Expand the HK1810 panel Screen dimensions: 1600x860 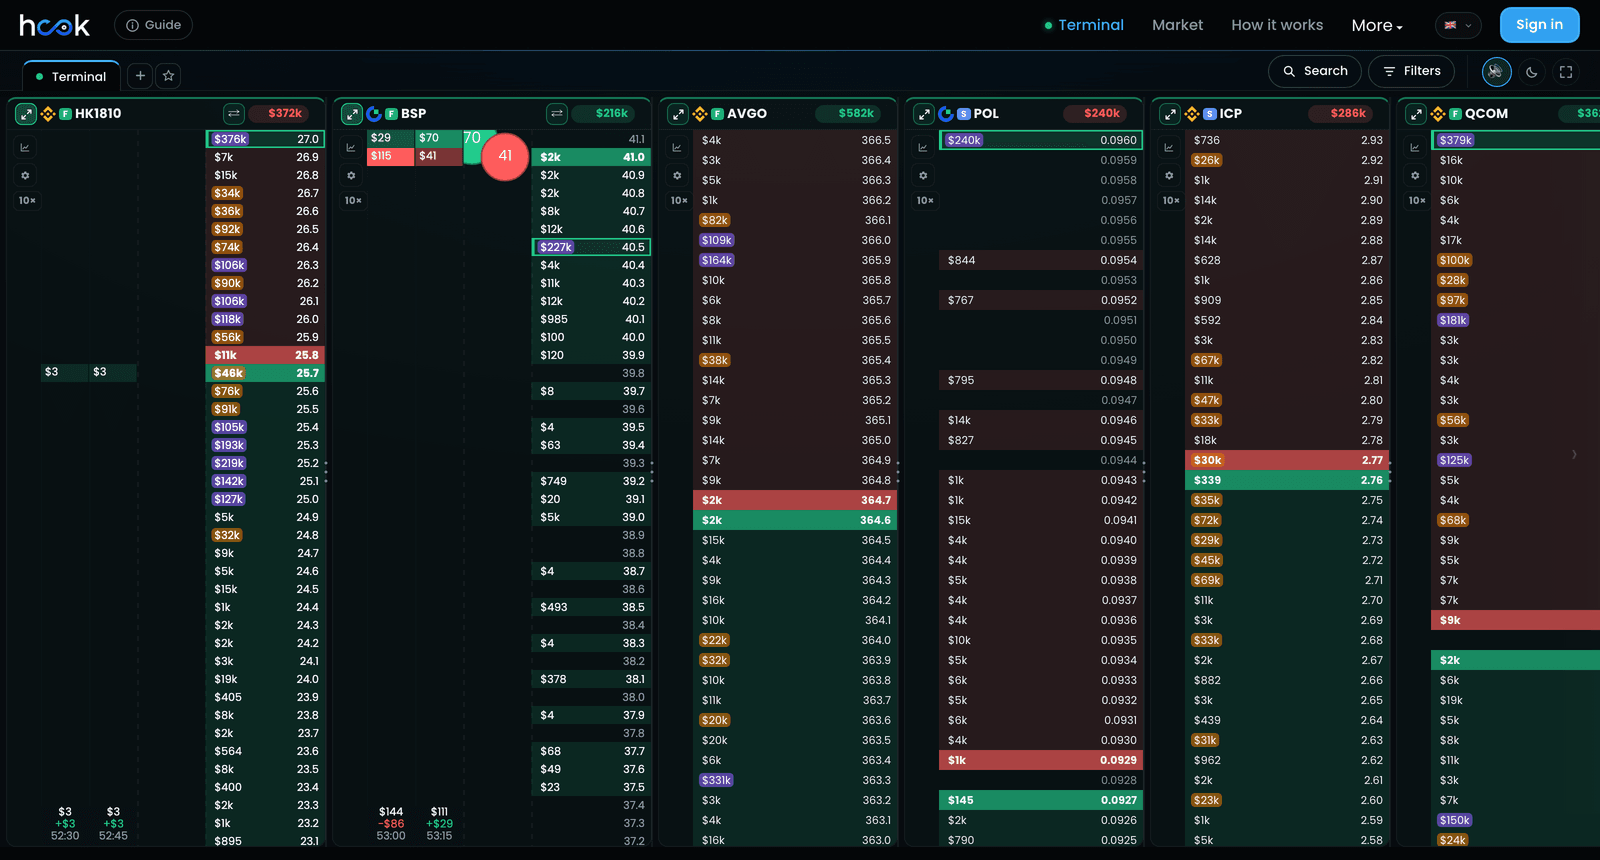(26, 114)
